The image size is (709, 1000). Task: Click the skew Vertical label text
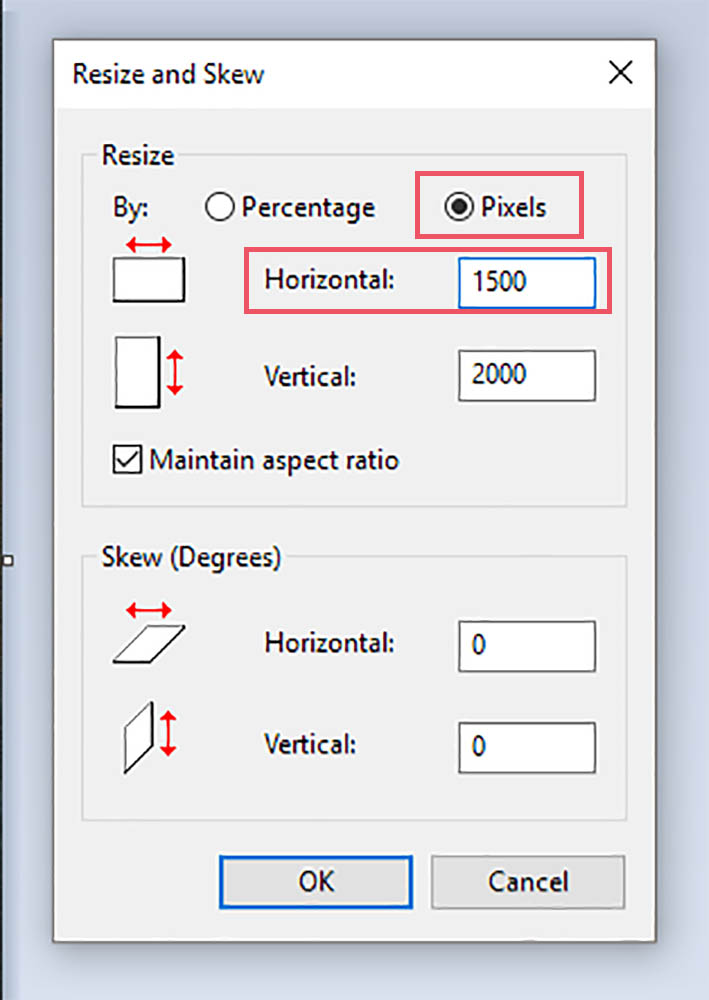pyautogui.click(x=310, y=744)
